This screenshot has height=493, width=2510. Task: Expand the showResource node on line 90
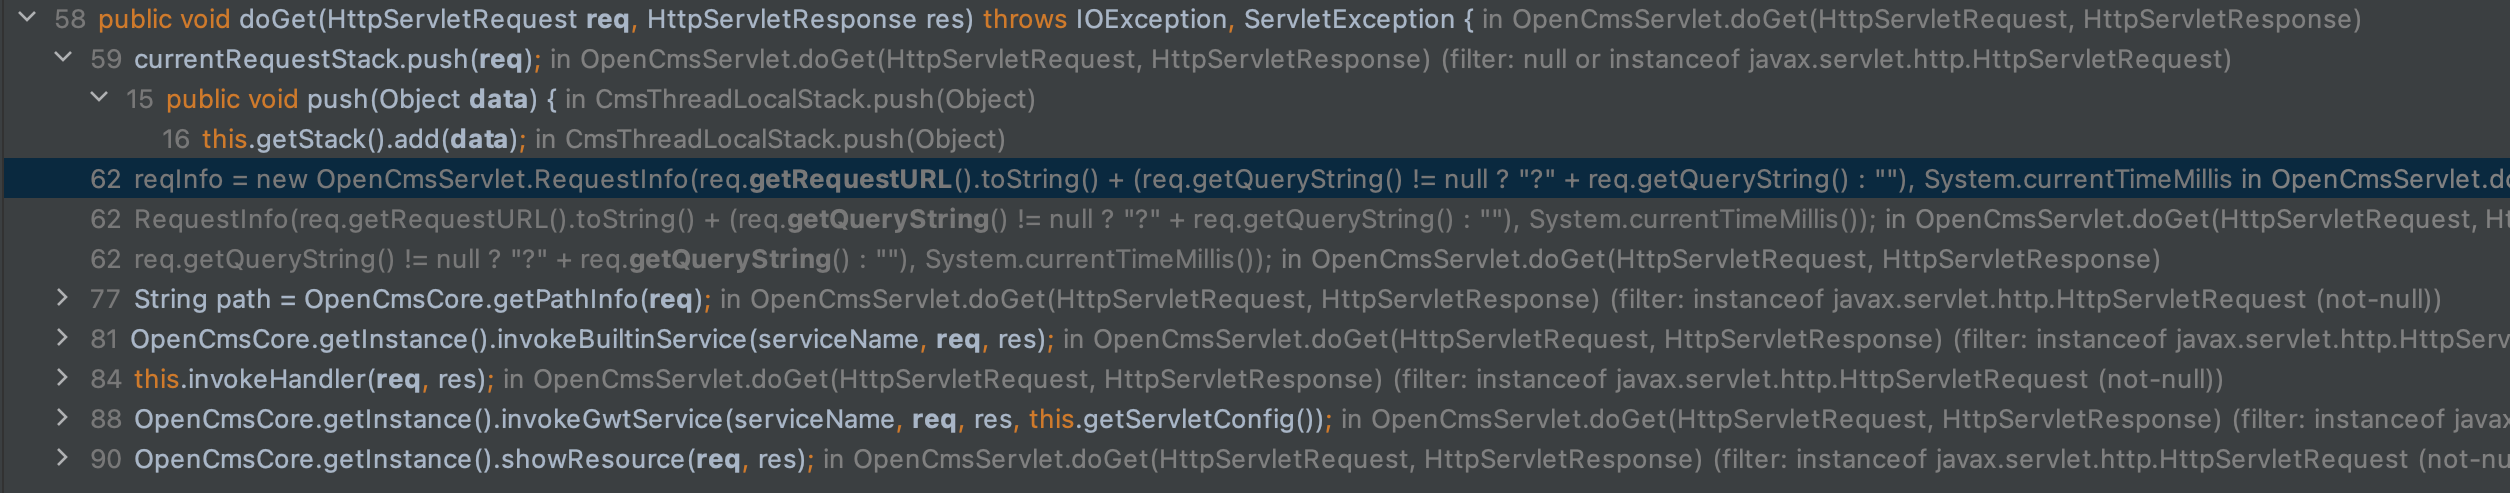(x=63, y=457)
